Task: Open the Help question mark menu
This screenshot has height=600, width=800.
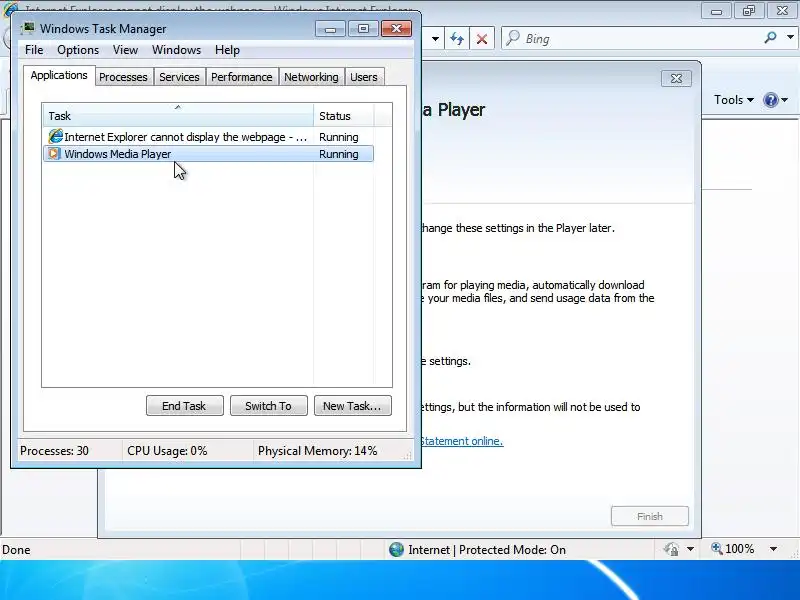Action: [775, 100]
